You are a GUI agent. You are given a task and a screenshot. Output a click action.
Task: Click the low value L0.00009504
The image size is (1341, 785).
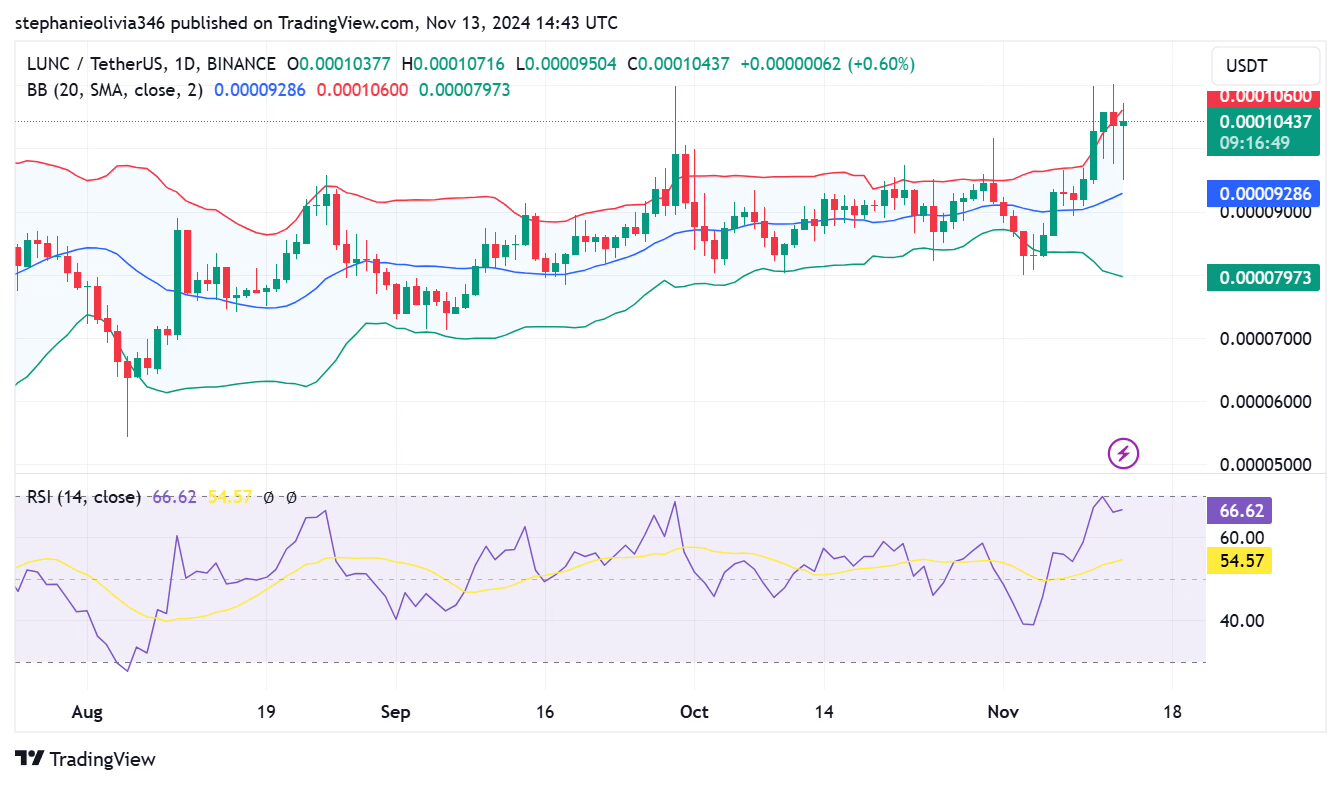click(568, 64)
